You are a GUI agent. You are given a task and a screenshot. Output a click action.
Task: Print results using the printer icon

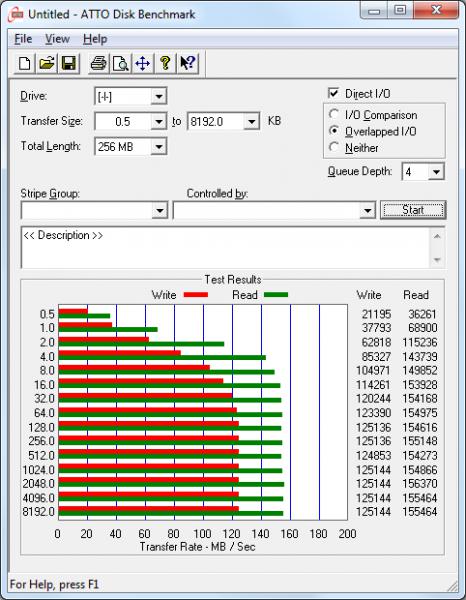[98, 63]
